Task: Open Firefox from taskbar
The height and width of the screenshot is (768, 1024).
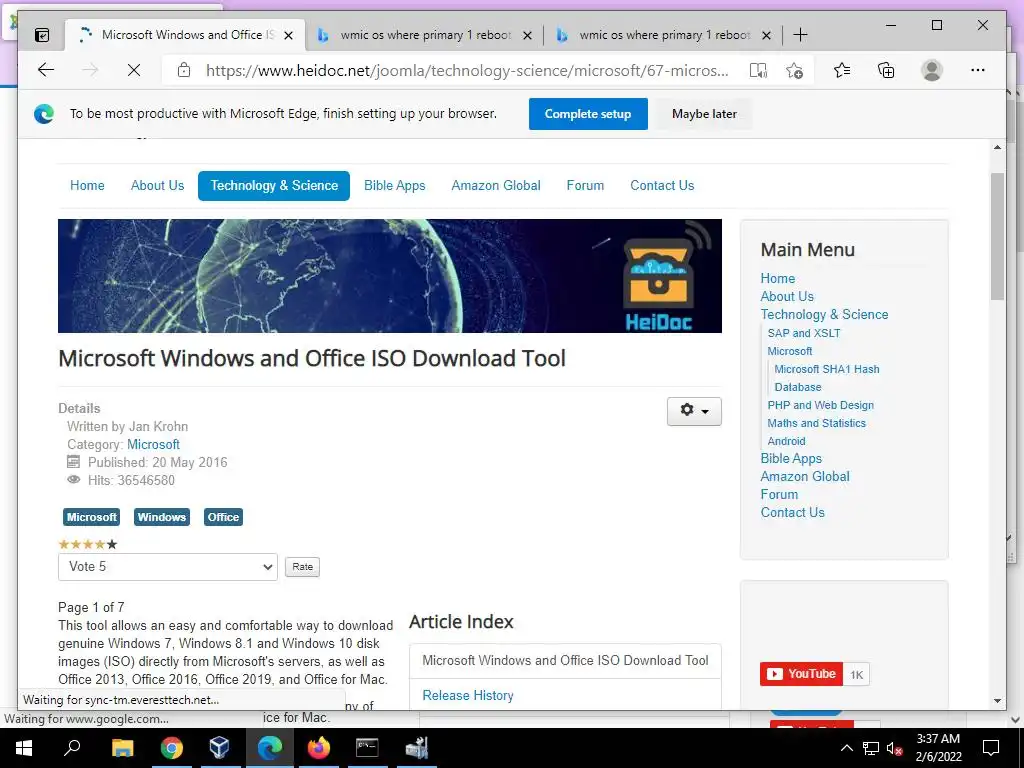Action: (x=319, y=748)
